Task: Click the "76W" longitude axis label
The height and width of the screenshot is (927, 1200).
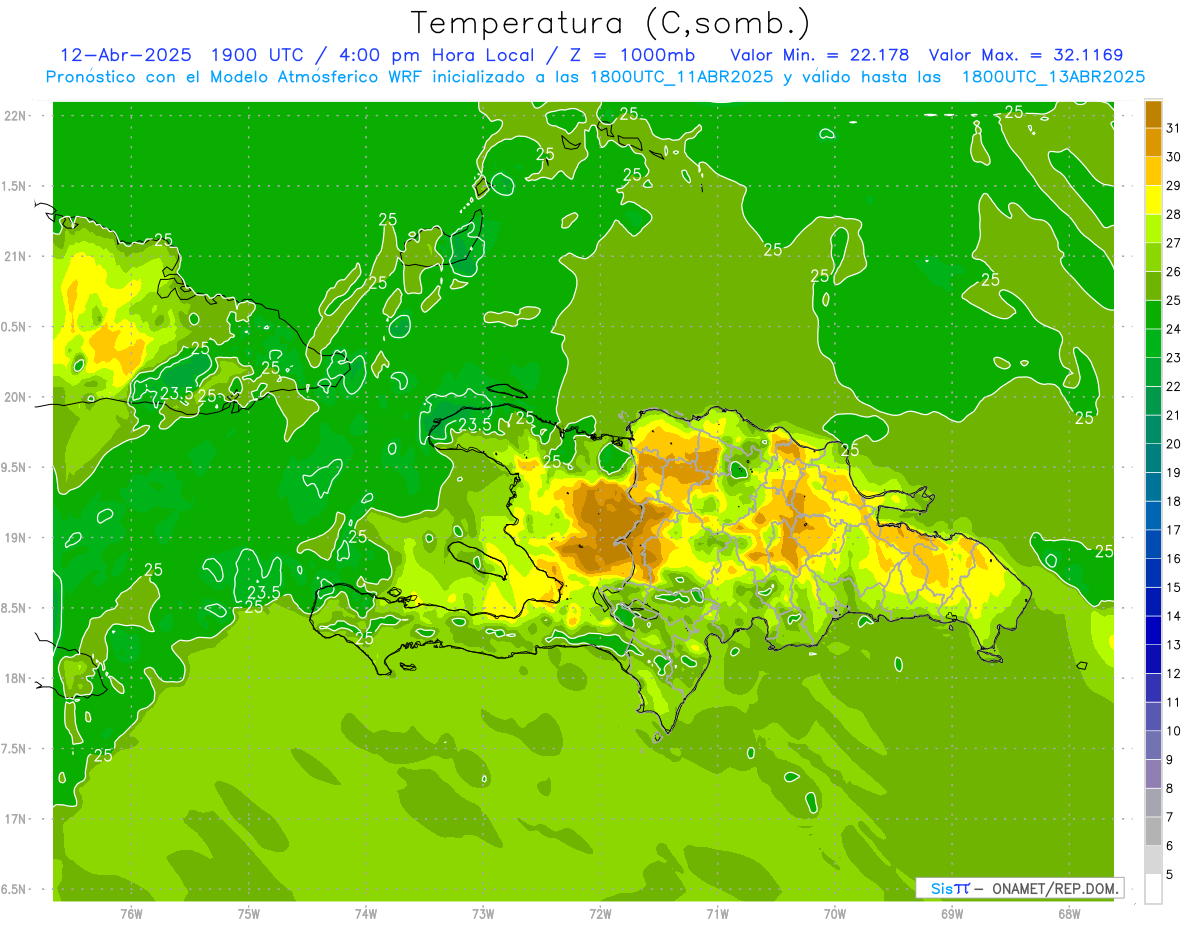Action: 131,914
